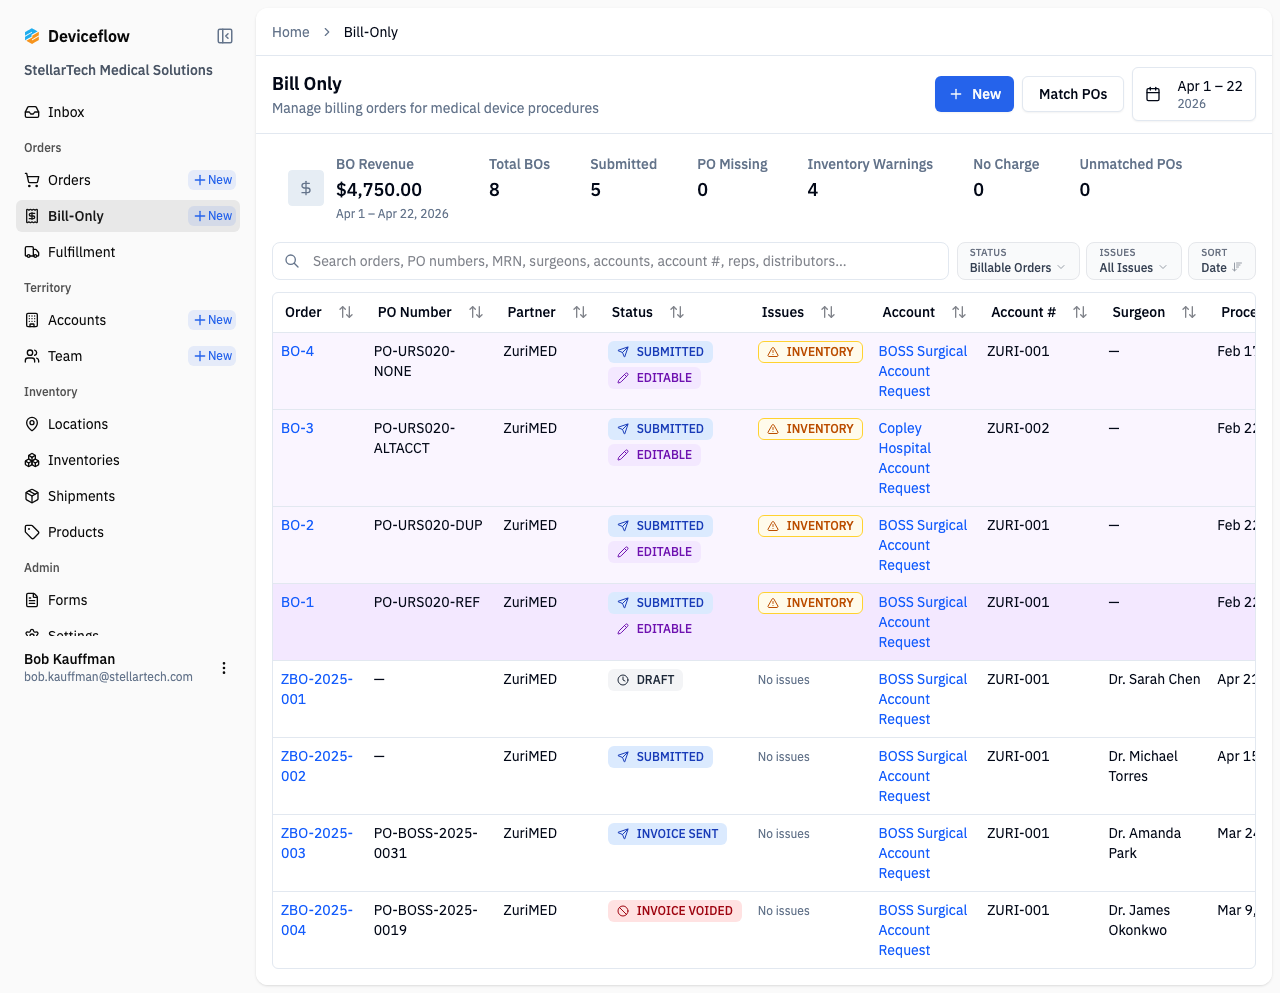Open user menu dots for Bob Kauffman
The image size is (1280, 993).
pos(224,668)
